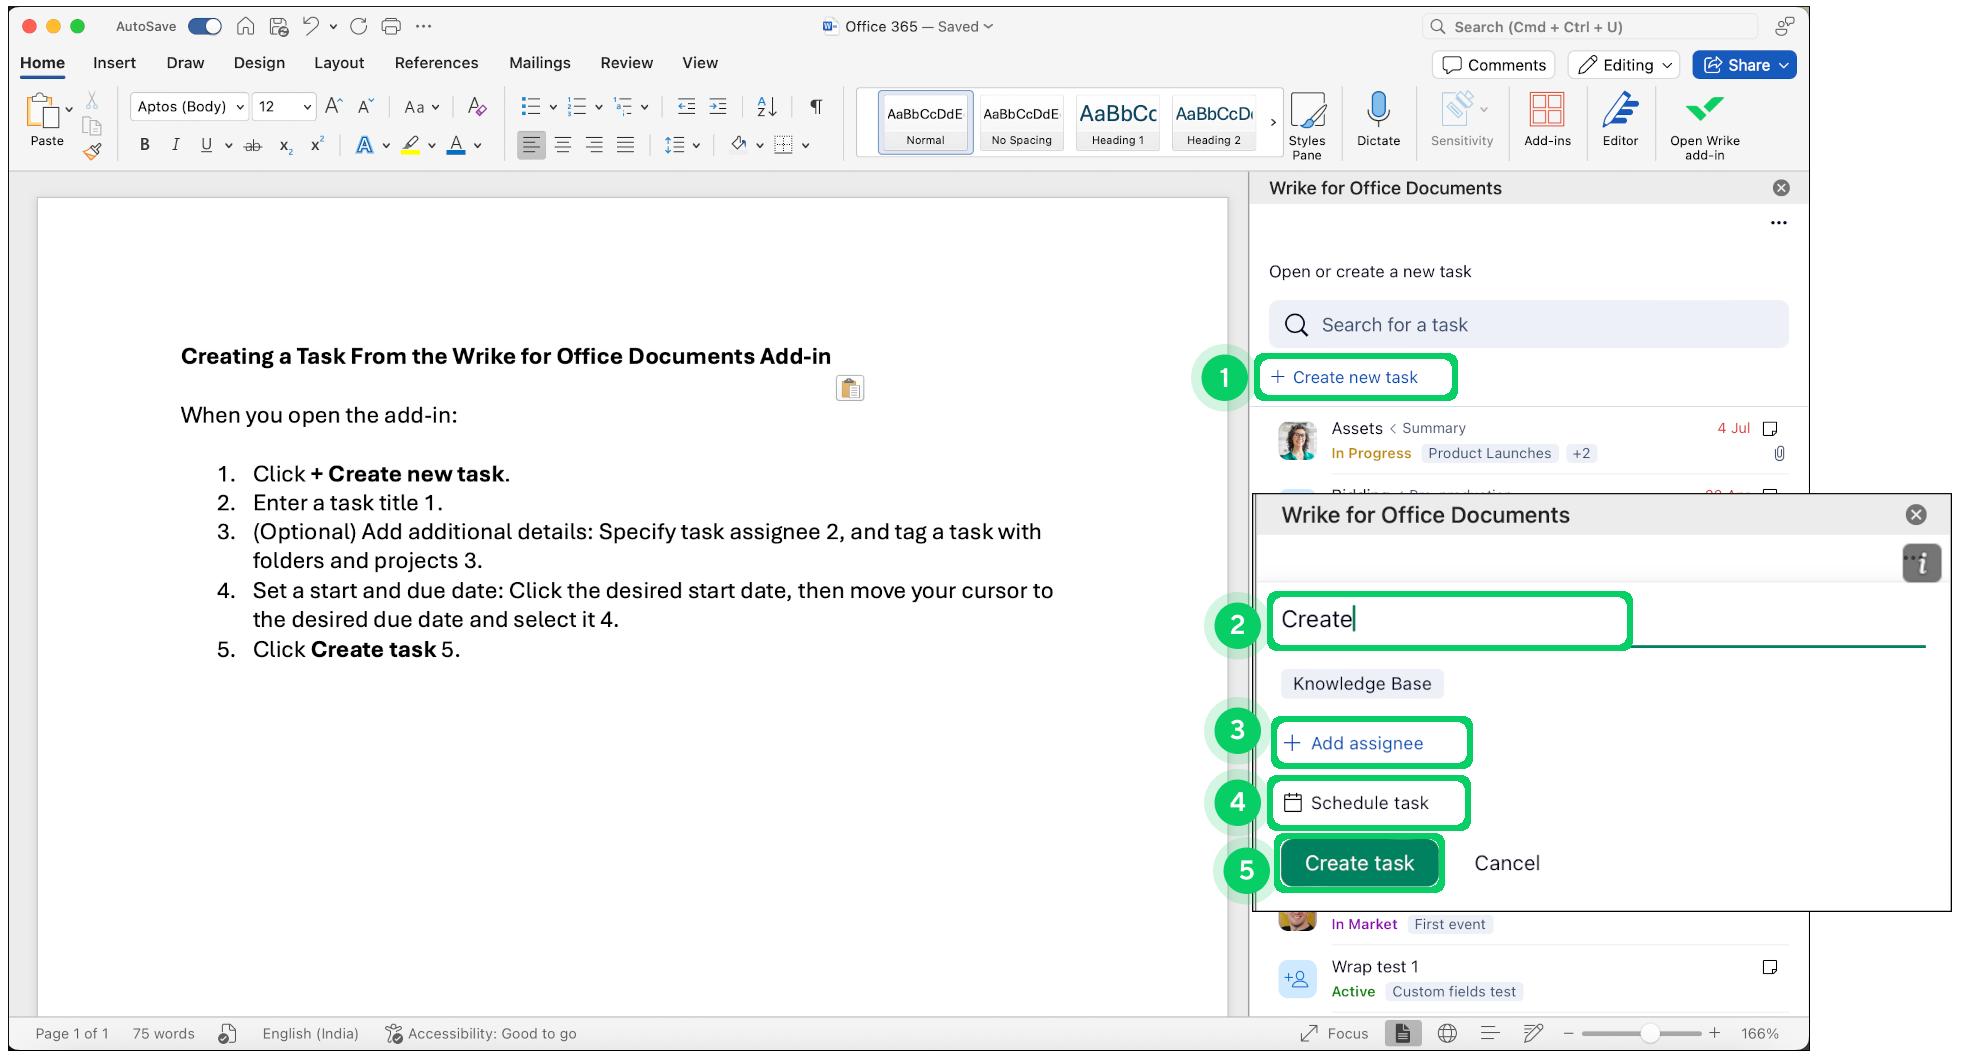This screenshot has width=1962, height=1059.
Task: Click the Create task button
Action: click(x=1359, y=862)
